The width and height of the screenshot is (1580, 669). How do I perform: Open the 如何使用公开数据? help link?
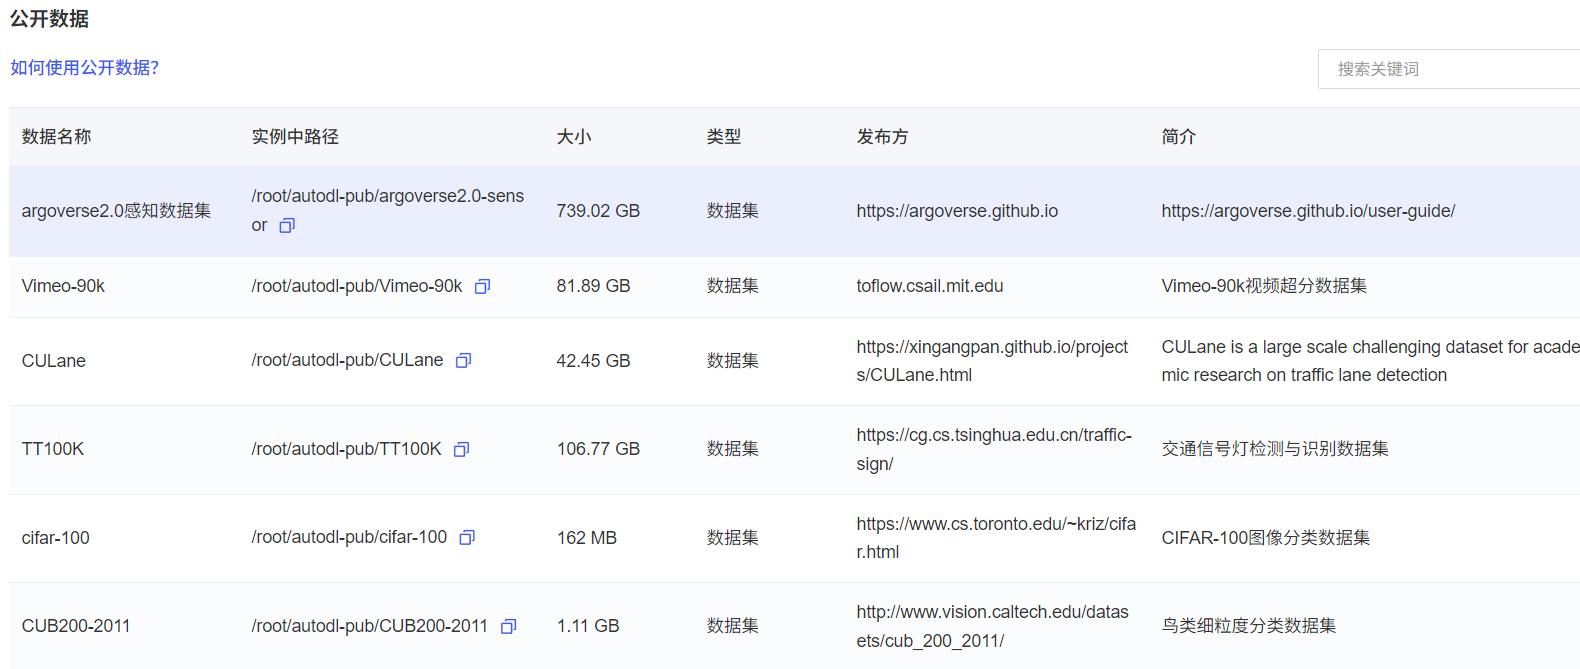85,68
